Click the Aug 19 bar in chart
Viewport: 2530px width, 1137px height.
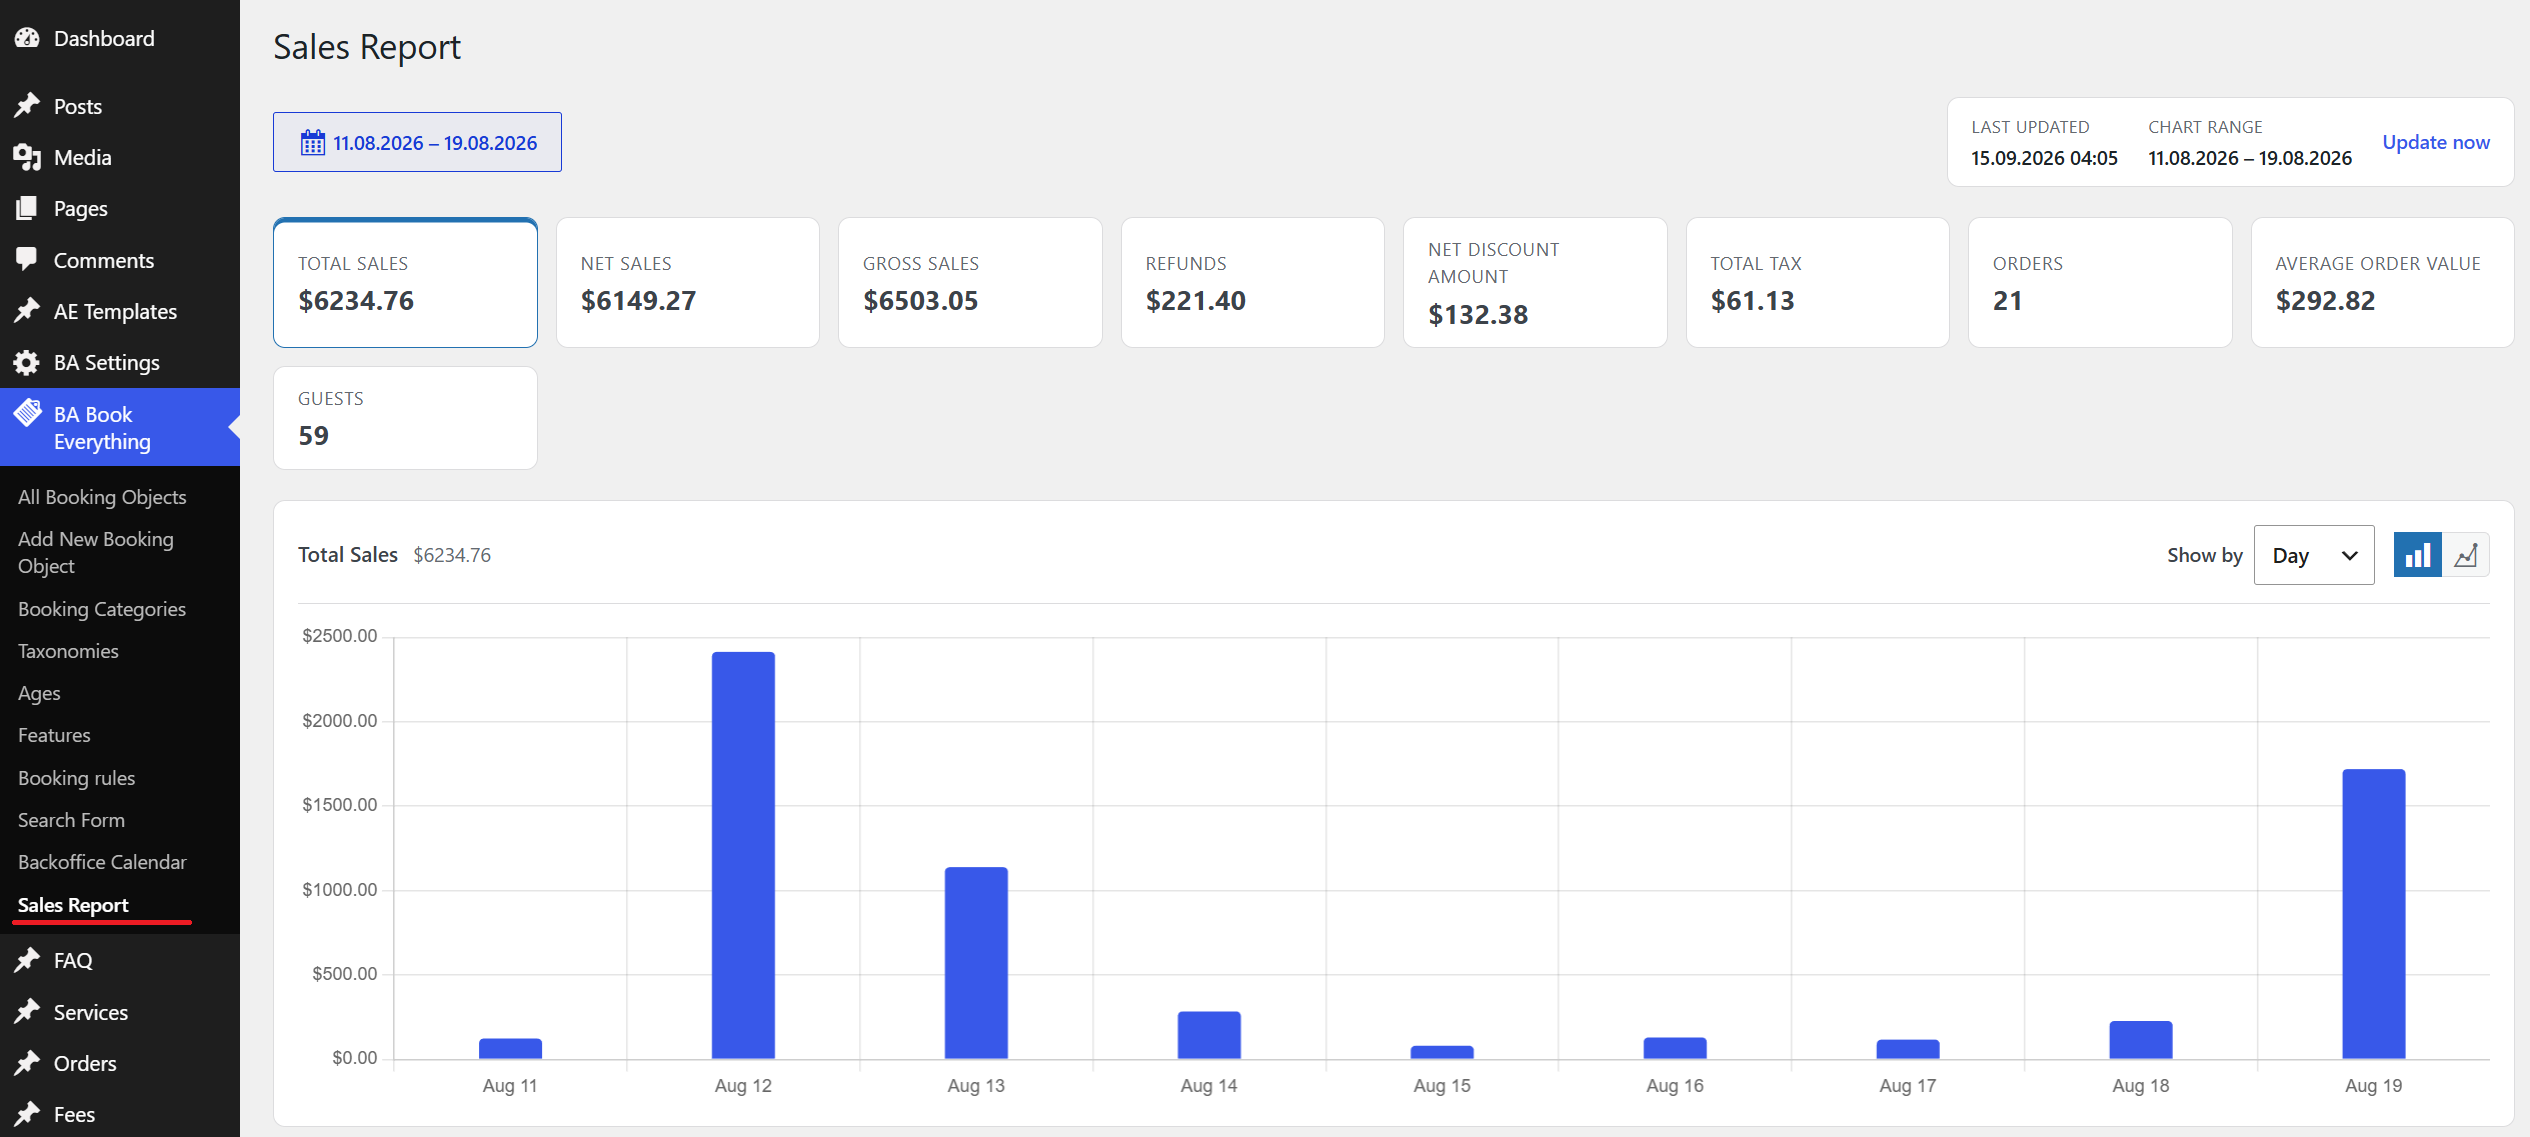[2374, 913]
